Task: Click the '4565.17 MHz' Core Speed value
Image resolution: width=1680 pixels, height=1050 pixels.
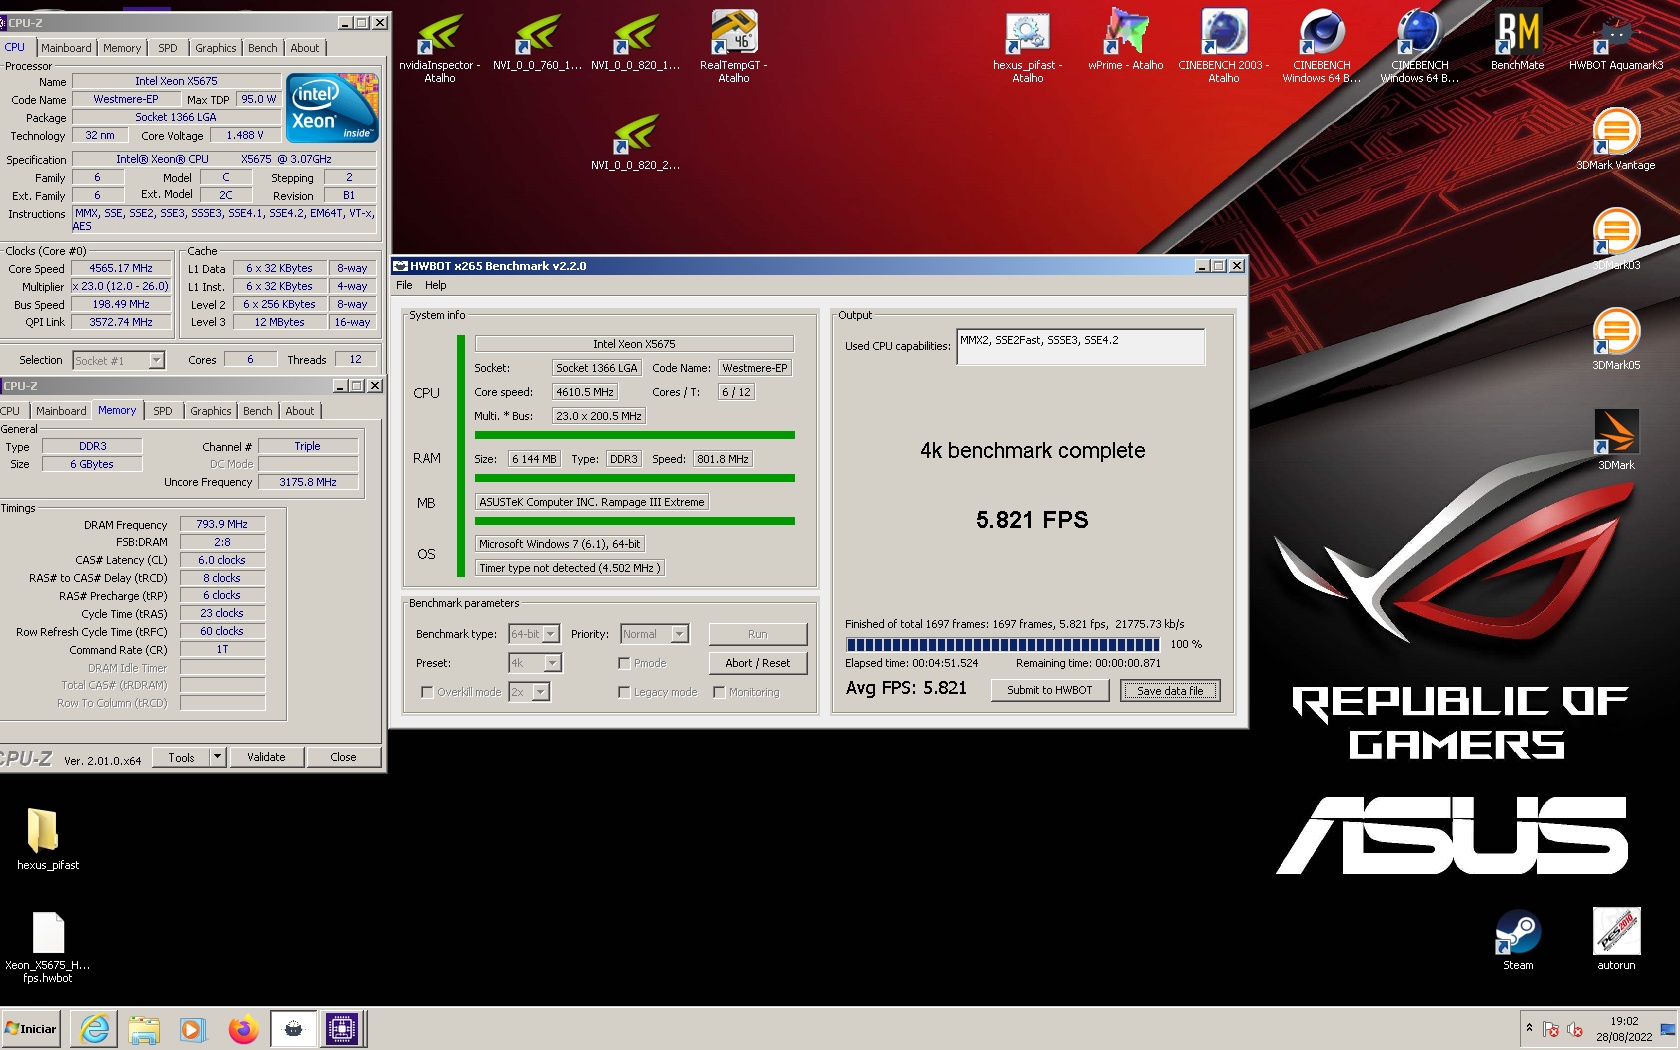Action: pos(121,268)
